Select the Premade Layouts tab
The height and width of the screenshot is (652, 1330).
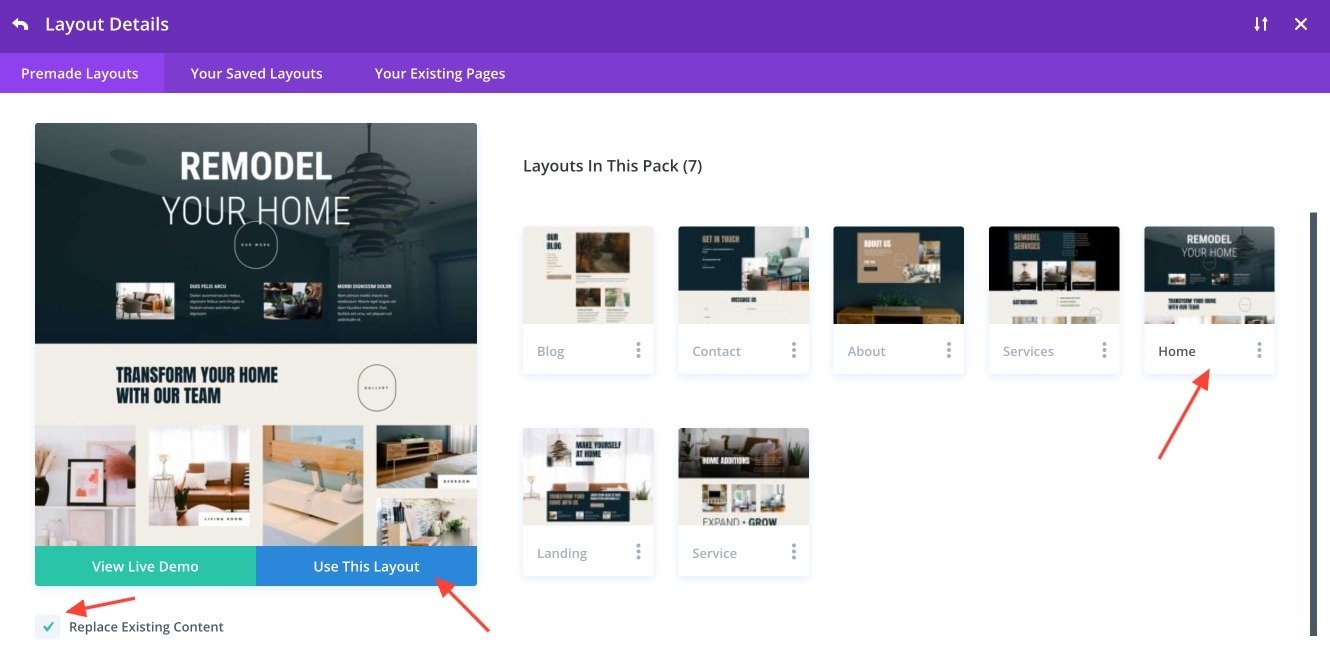pyautogui.click(x=80, y=72)
